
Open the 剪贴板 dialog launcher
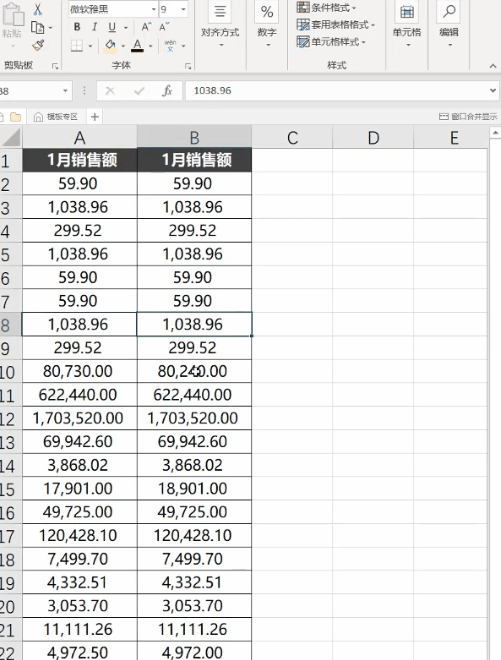55,66
